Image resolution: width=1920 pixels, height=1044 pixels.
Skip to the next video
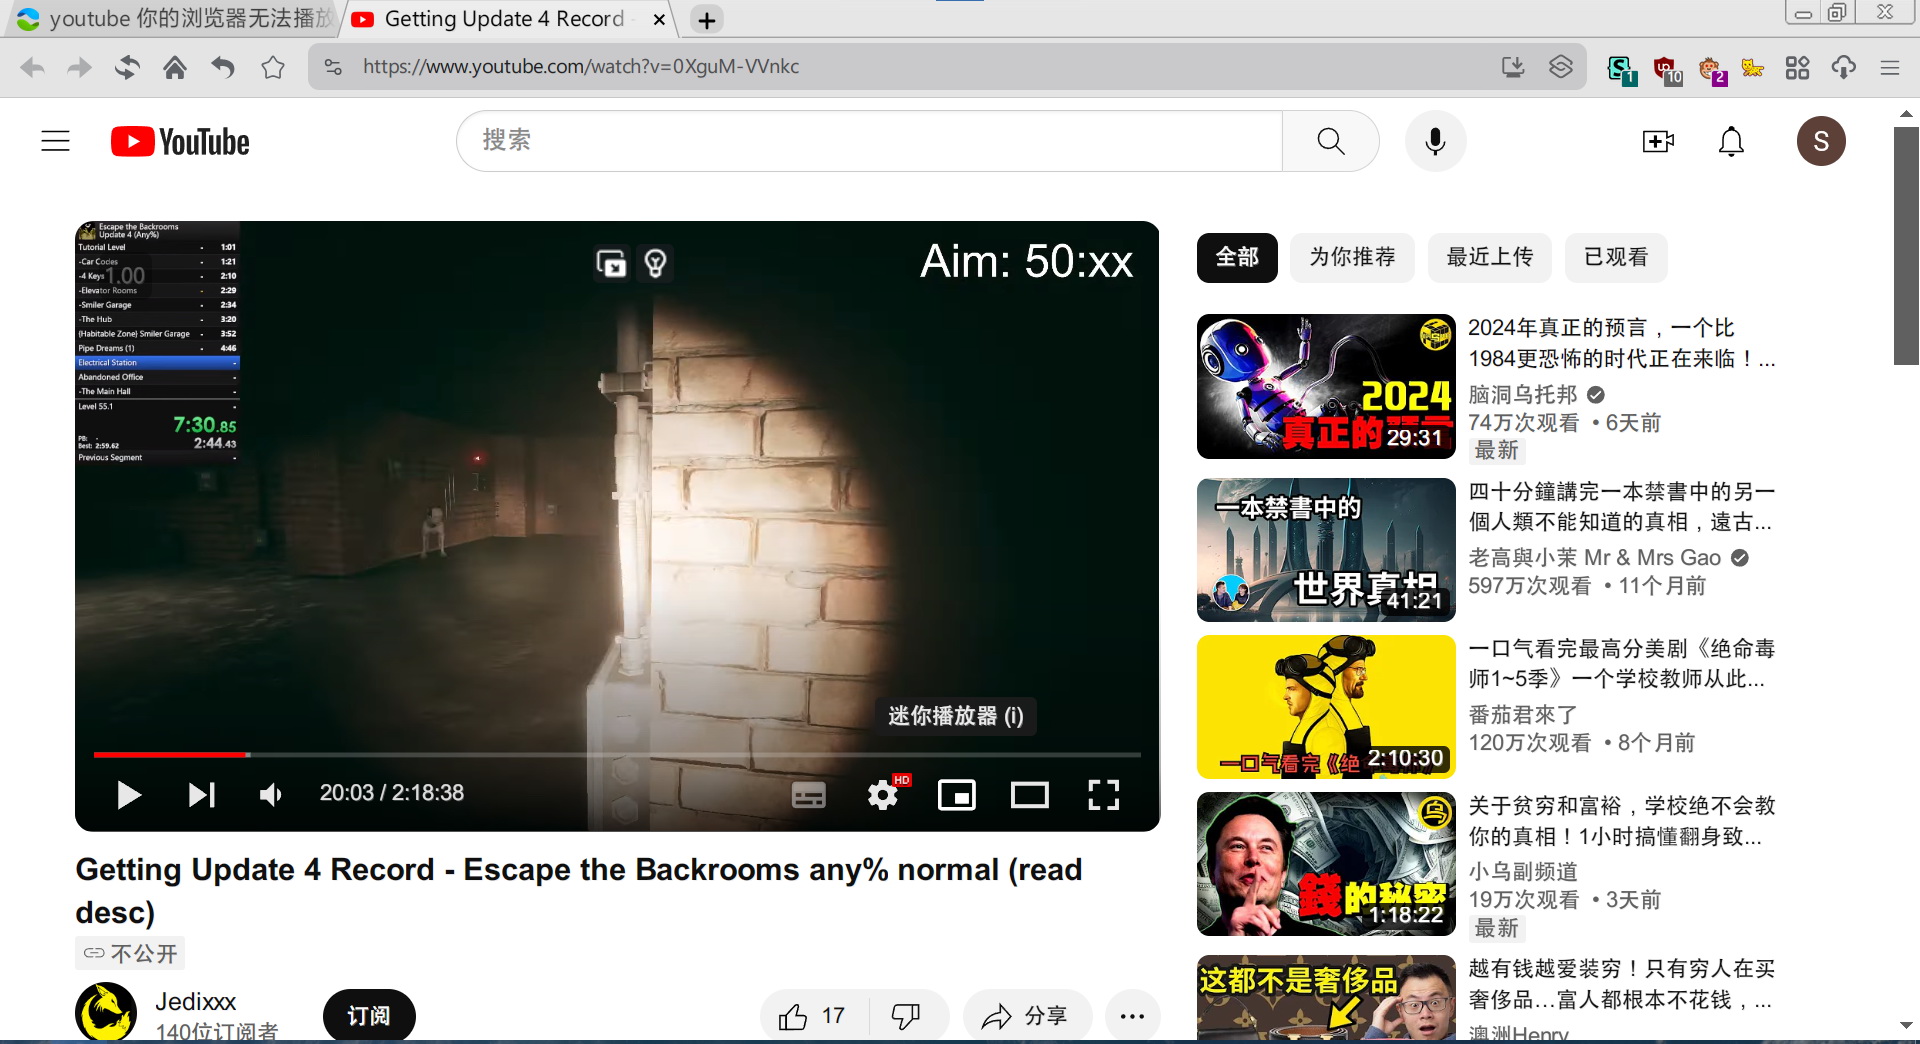coord(201,795)
